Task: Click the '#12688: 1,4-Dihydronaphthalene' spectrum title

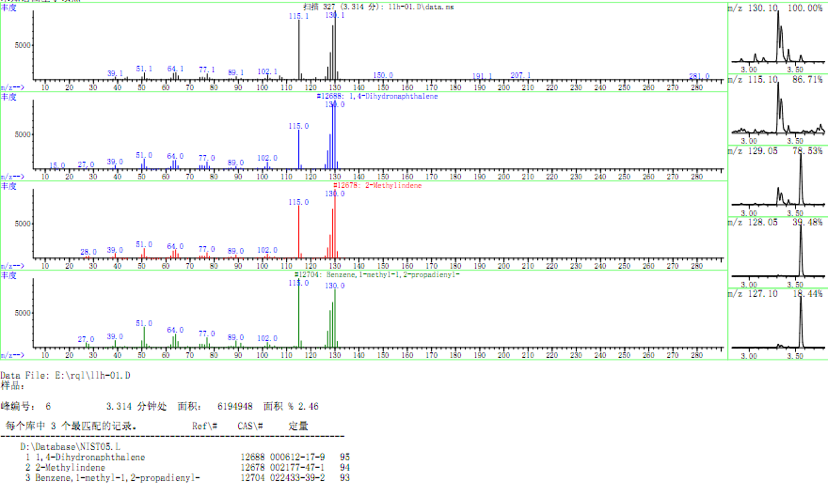Action: [x=377, y=96]
